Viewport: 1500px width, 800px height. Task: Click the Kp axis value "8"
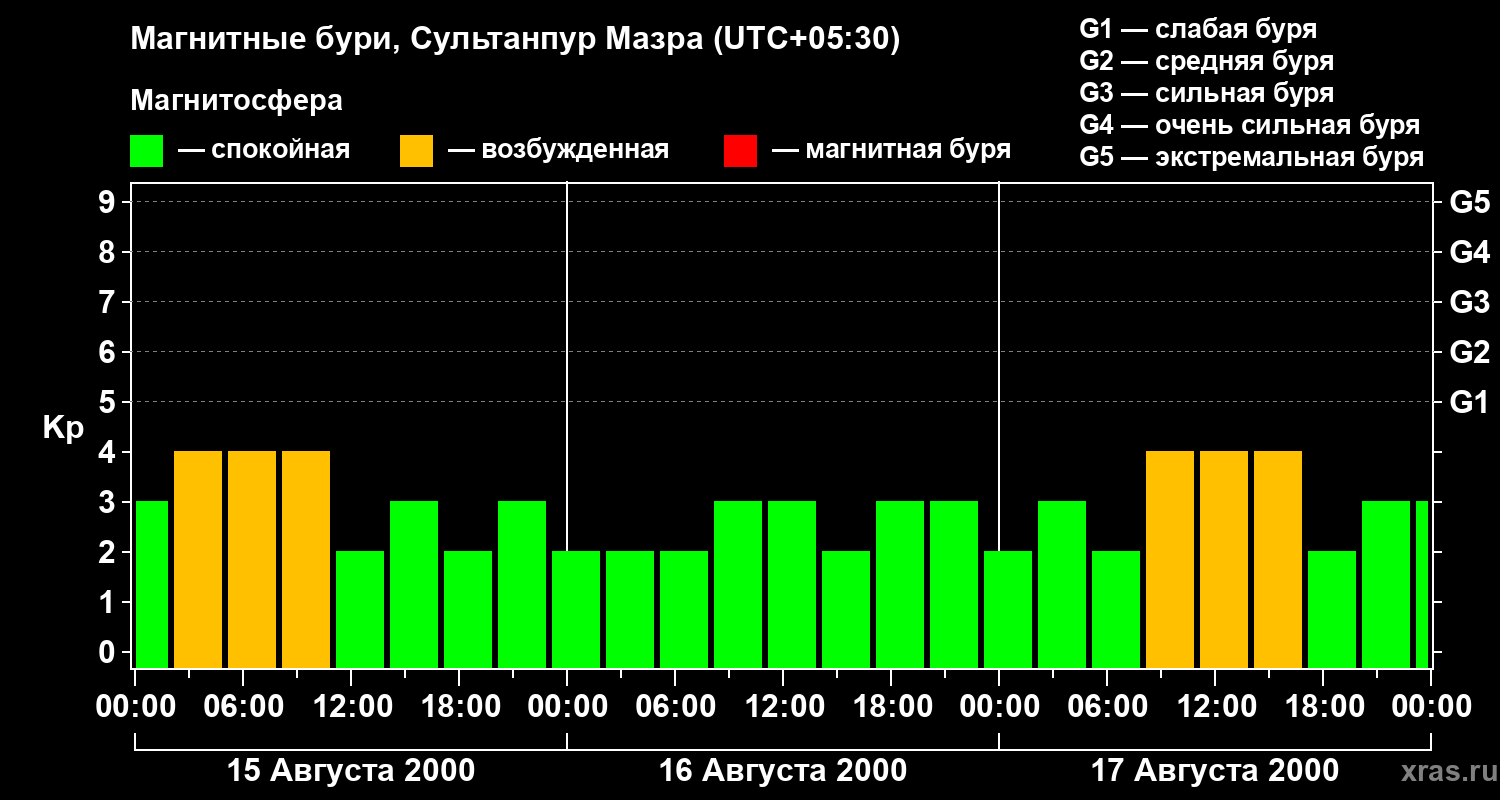pos(109,252)
